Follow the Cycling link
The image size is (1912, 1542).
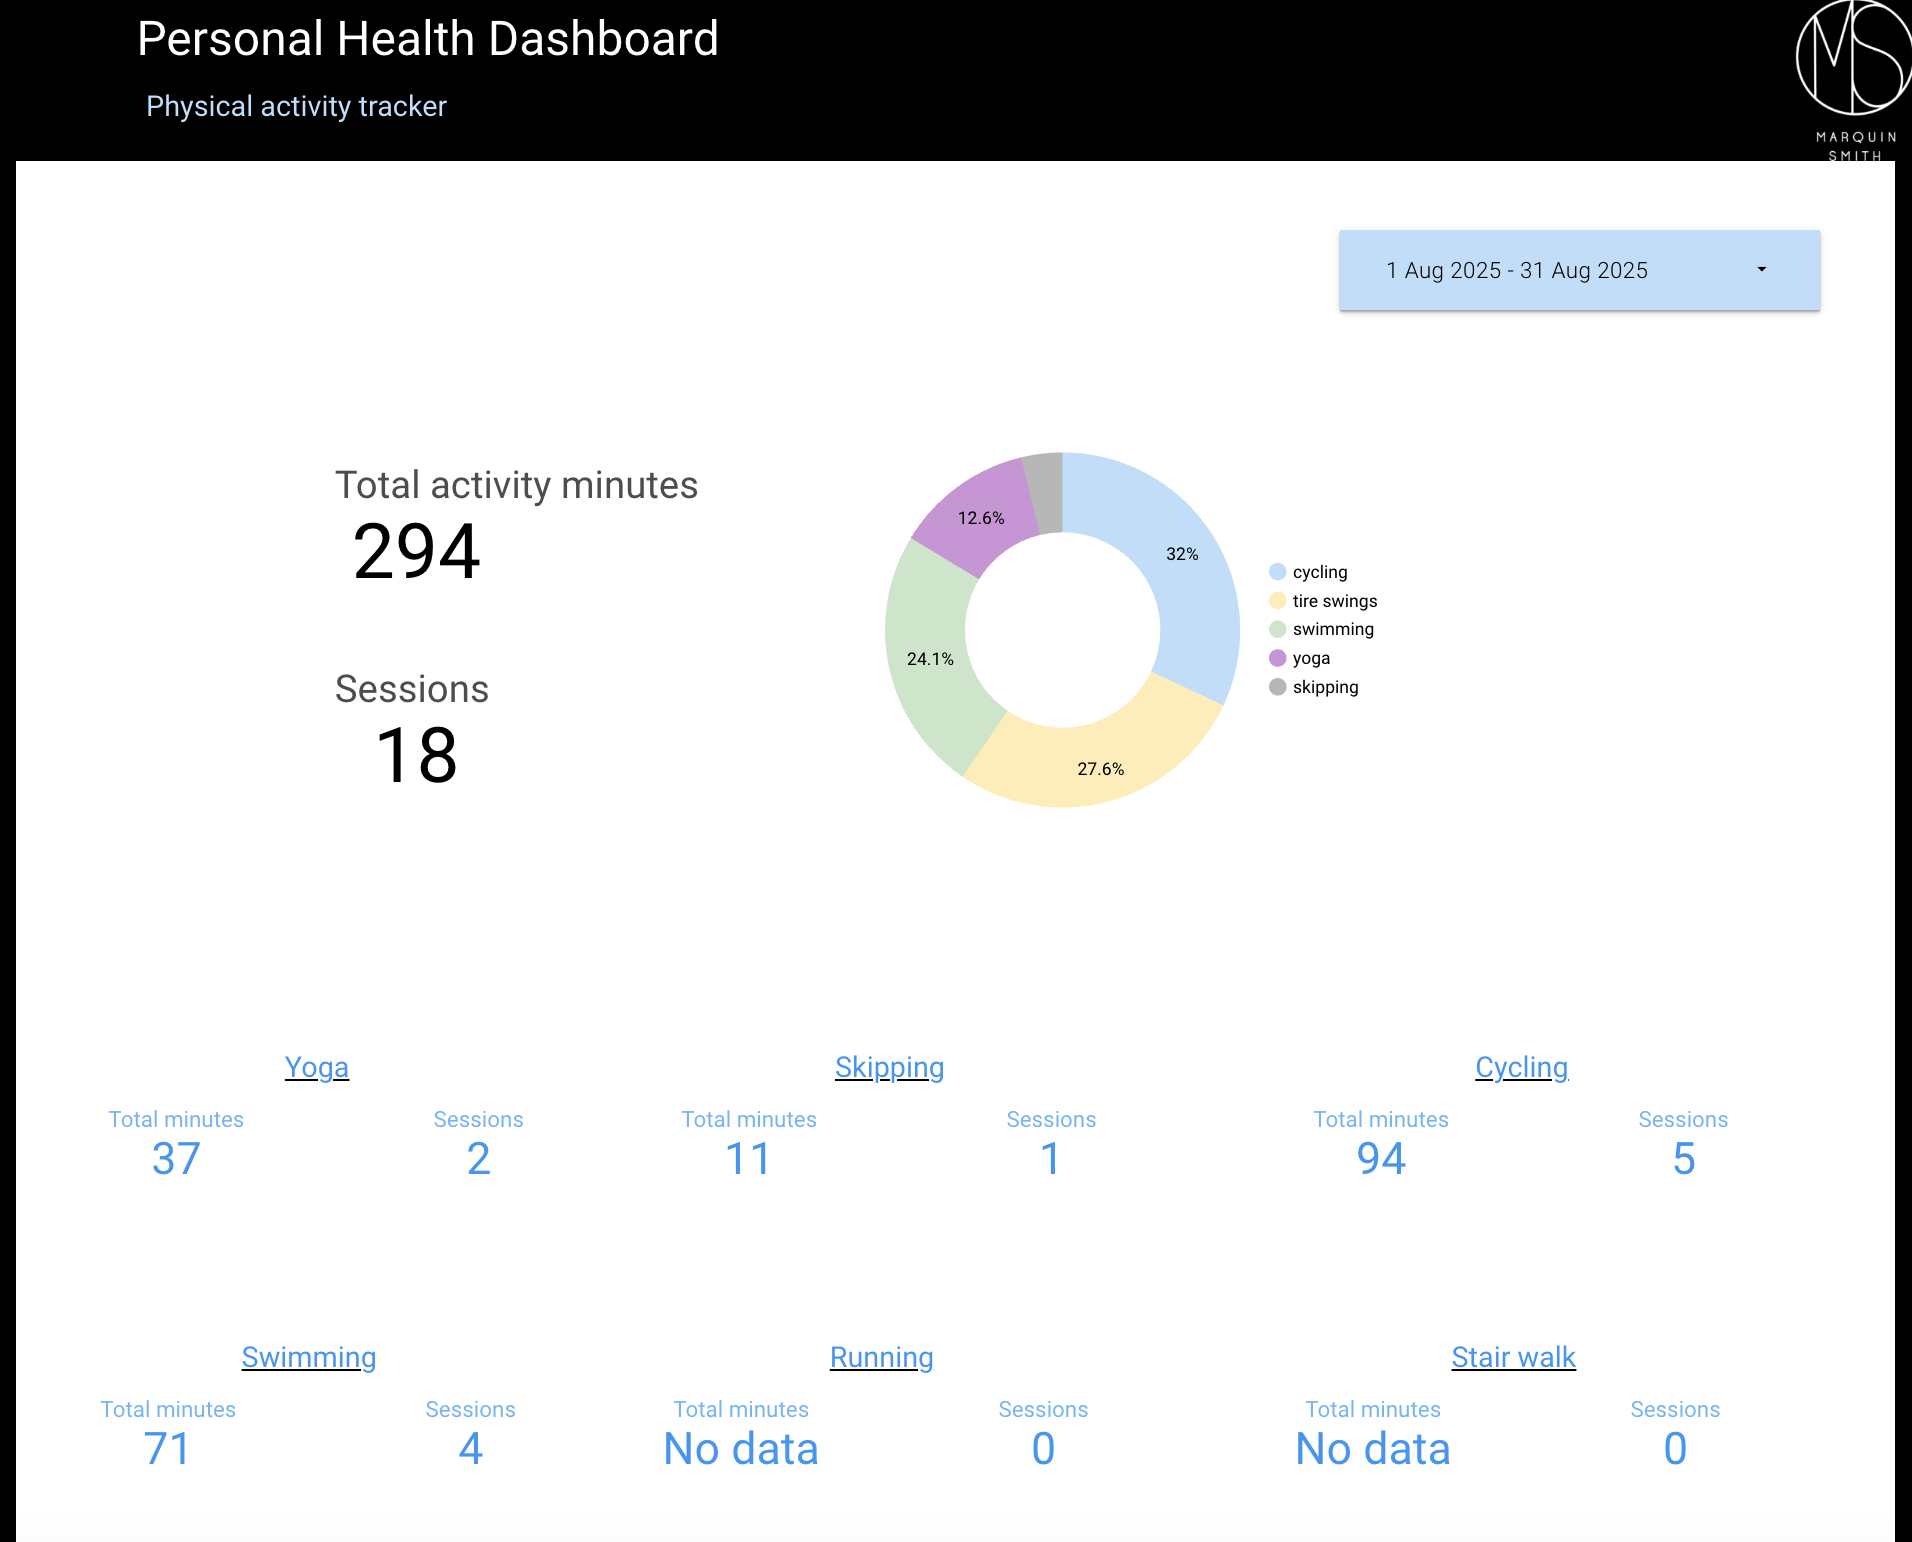(x=1521, y=1068)
